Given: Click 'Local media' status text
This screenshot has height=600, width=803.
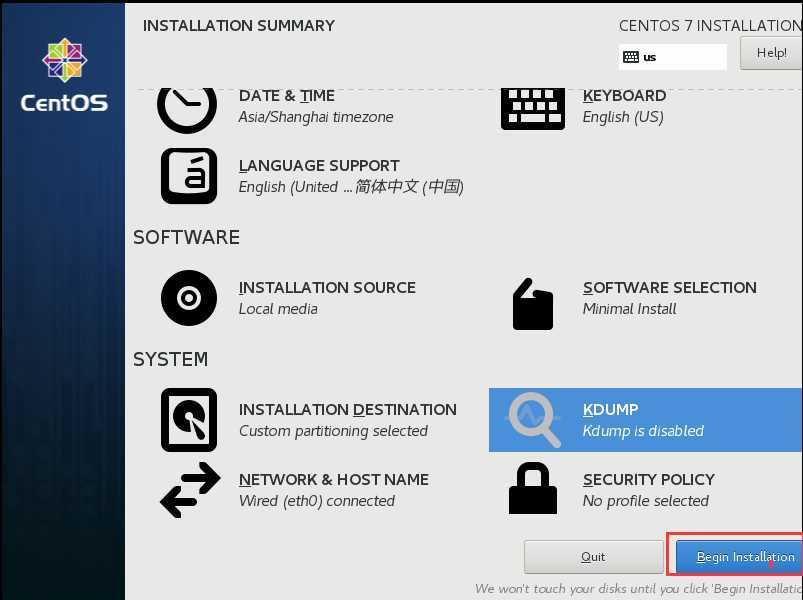Looking at the screenshot, I should pos(278,309).
